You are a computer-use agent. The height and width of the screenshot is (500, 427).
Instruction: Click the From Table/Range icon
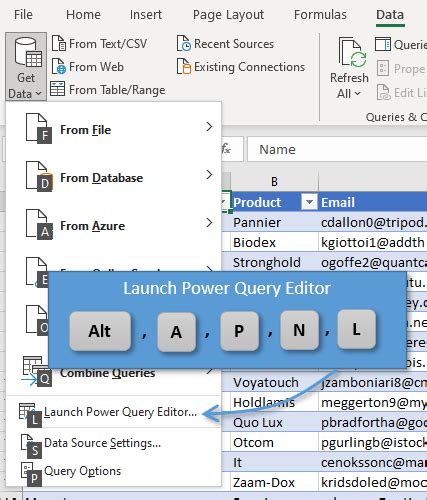57,89
